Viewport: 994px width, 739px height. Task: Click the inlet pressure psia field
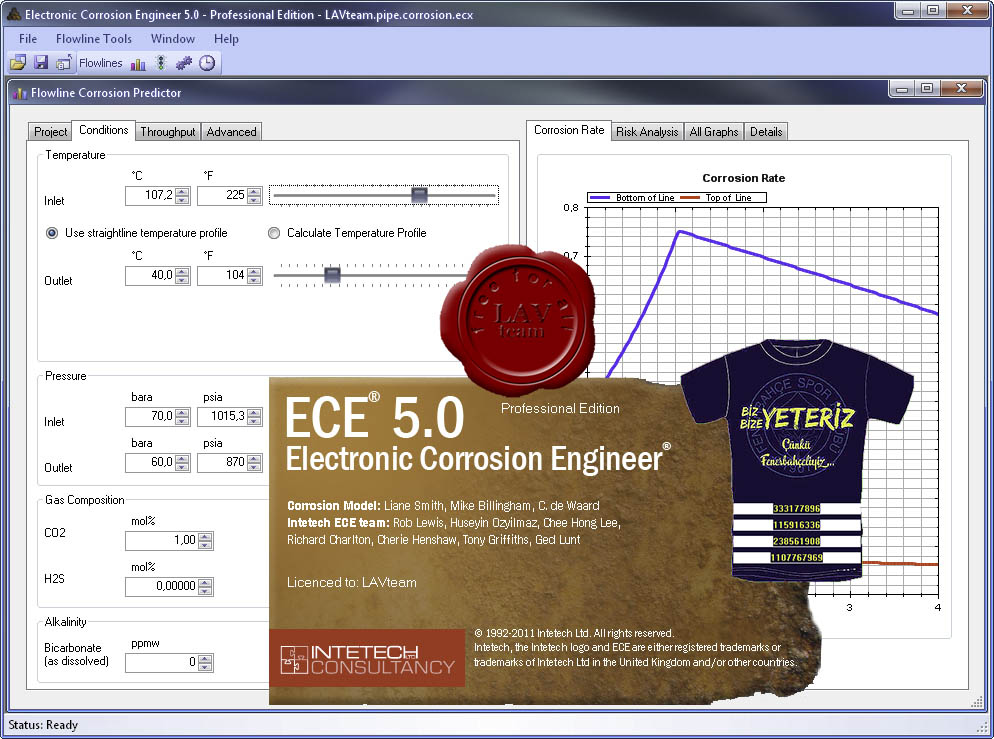click(223, 416)
